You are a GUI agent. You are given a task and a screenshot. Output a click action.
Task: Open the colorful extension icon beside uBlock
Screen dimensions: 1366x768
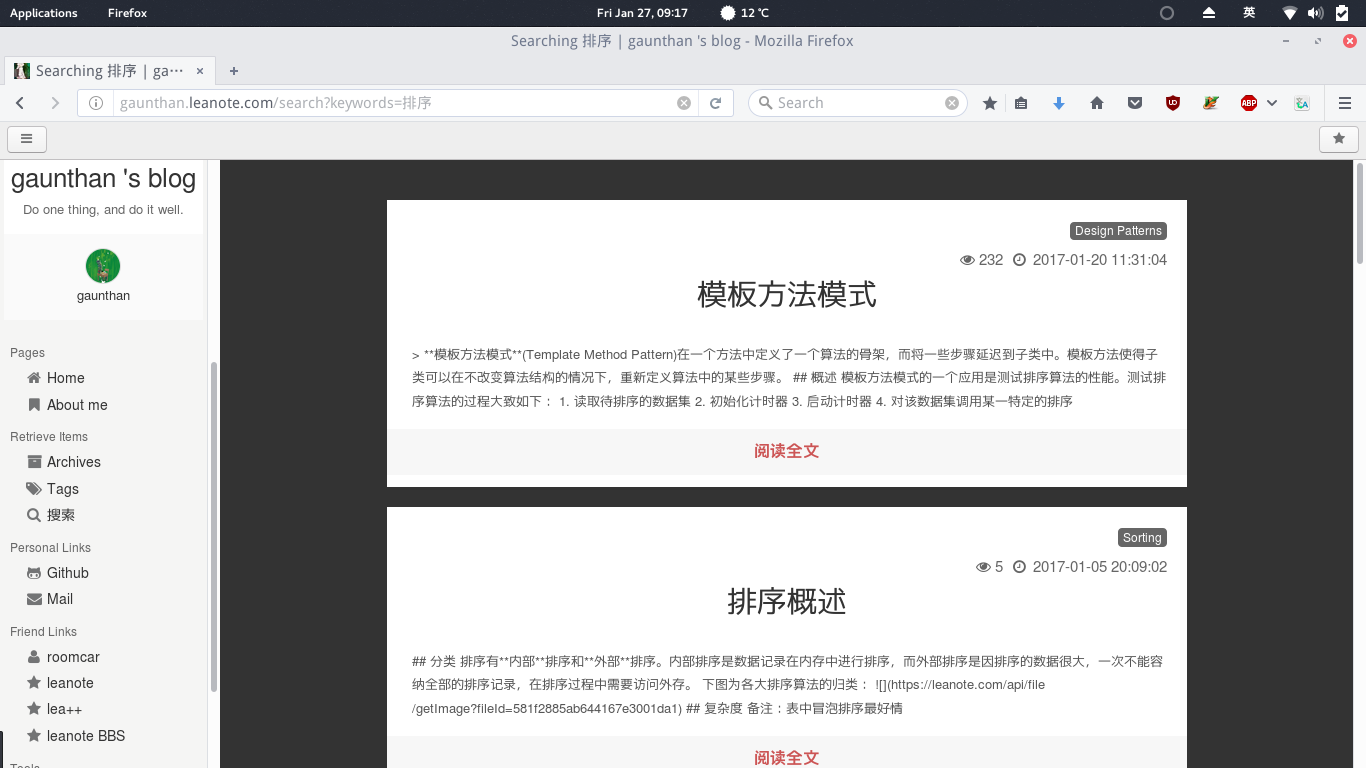click(1211, 103)
